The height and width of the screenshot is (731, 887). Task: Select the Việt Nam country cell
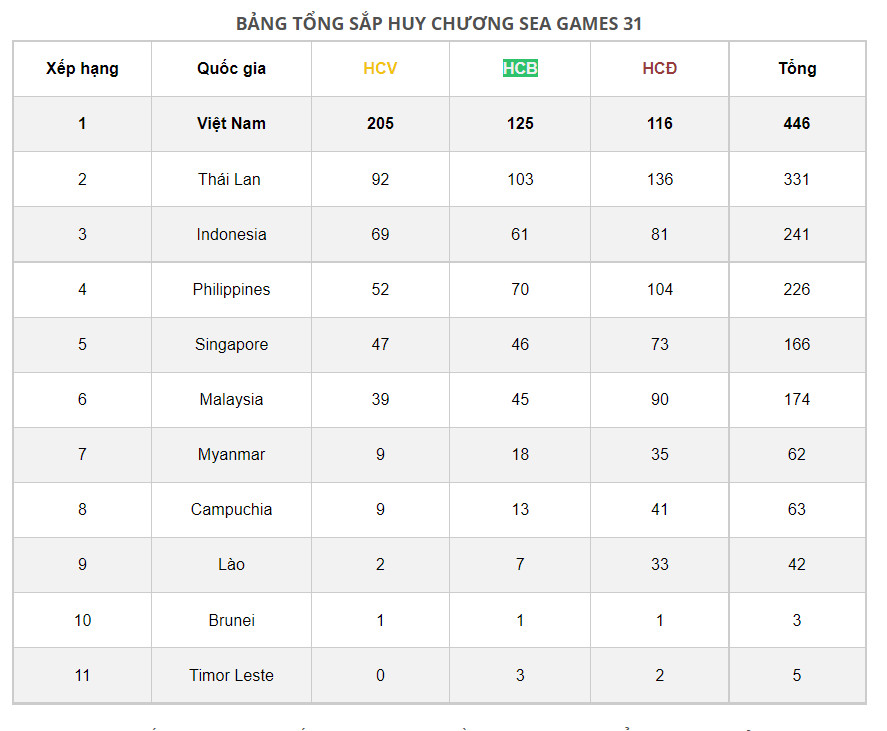point(231,124)
